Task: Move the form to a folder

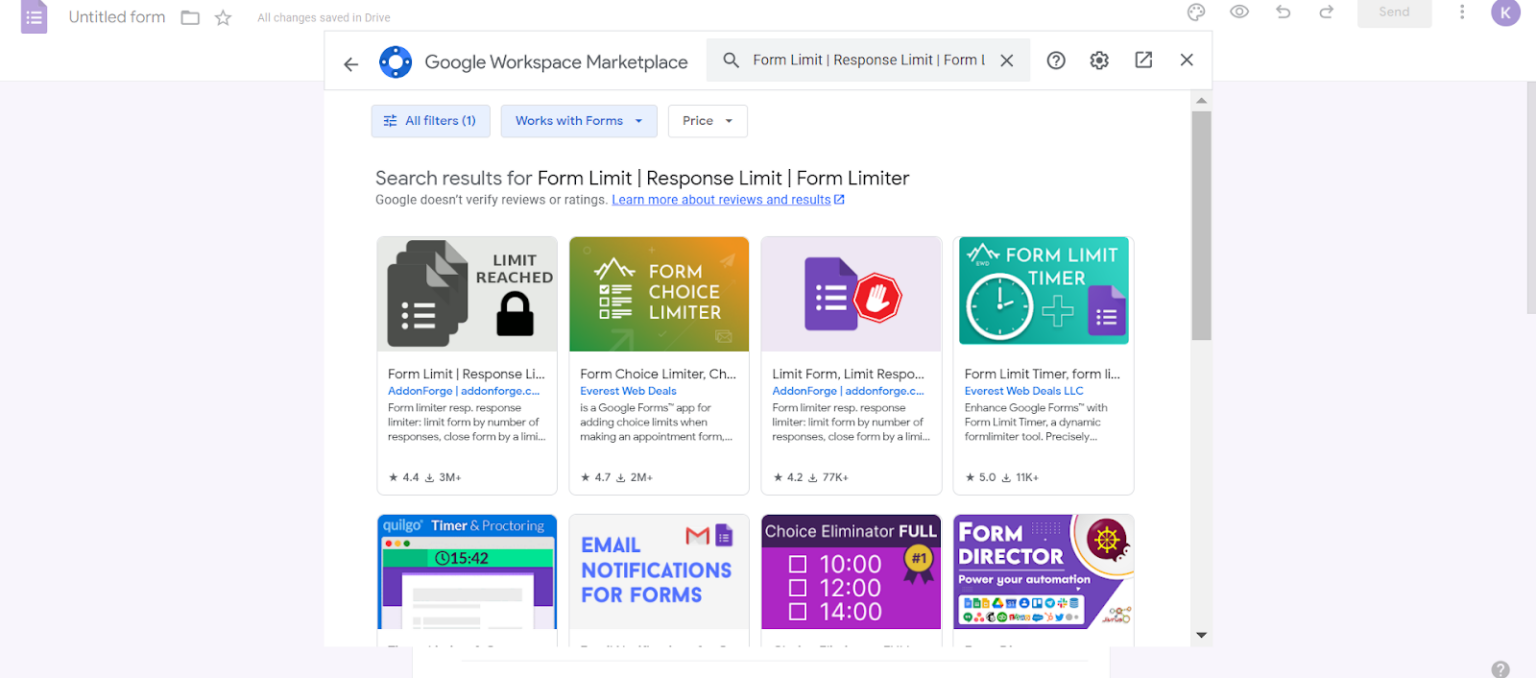Action: [x=189, y=16]
